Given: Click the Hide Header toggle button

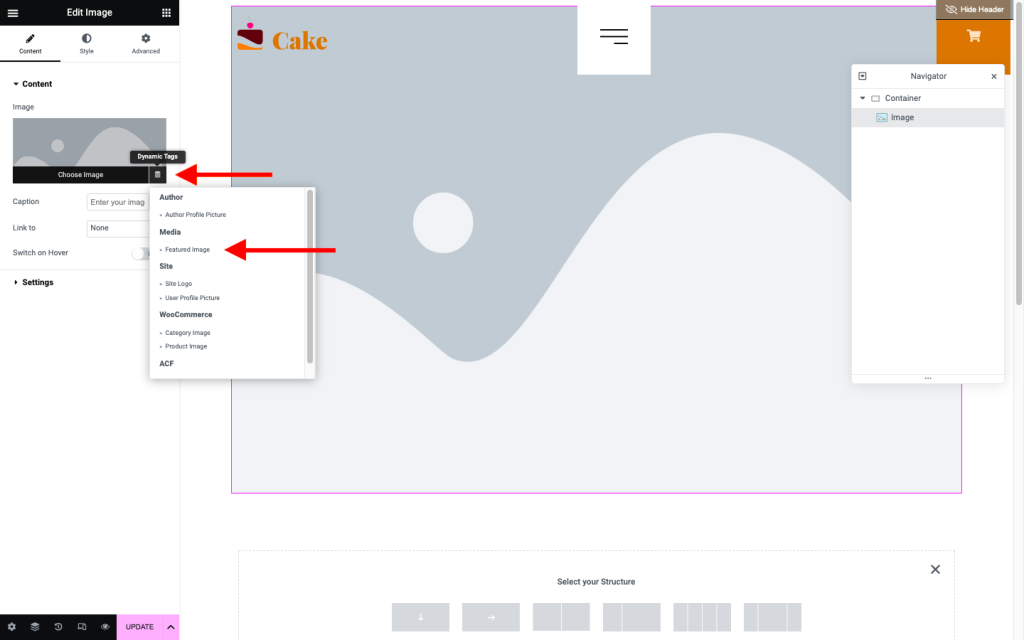Looking at the screenshot, I should click(972, 9).
